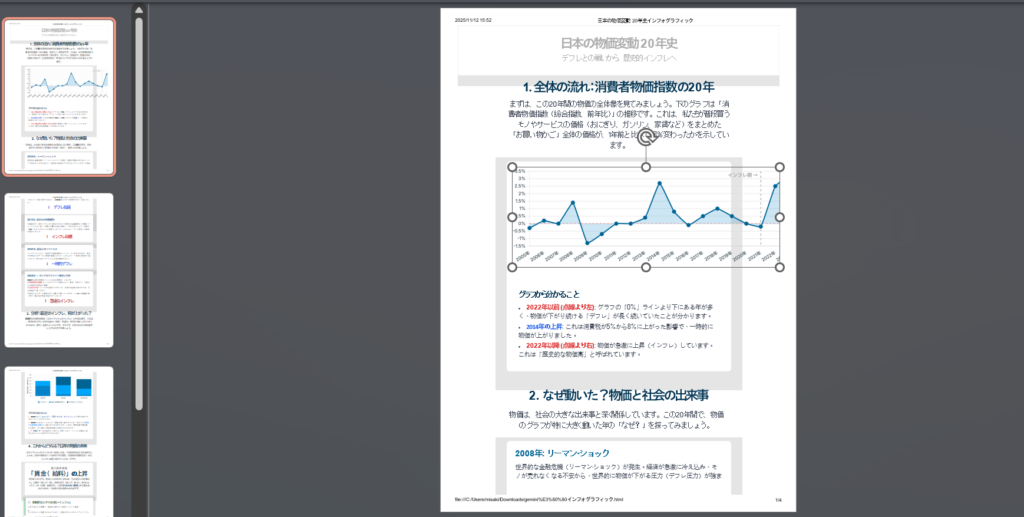The image size is (1024, 517).
Task: Click the top-left resize handle of the chart
Action: (513, 167)
